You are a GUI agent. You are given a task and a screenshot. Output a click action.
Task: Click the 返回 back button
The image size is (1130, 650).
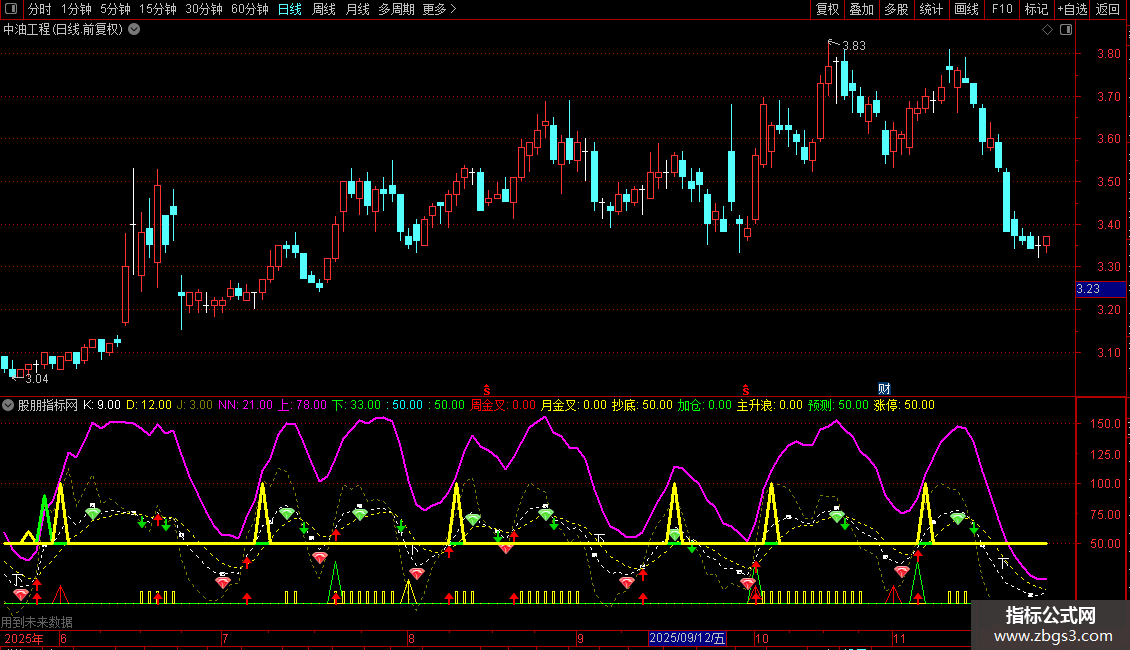1108,9
